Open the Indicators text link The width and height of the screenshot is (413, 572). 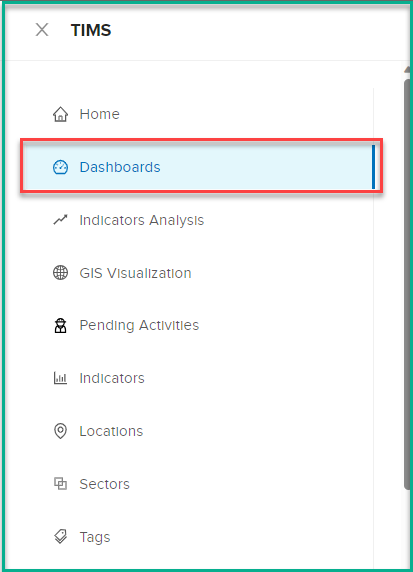(112, 378)
